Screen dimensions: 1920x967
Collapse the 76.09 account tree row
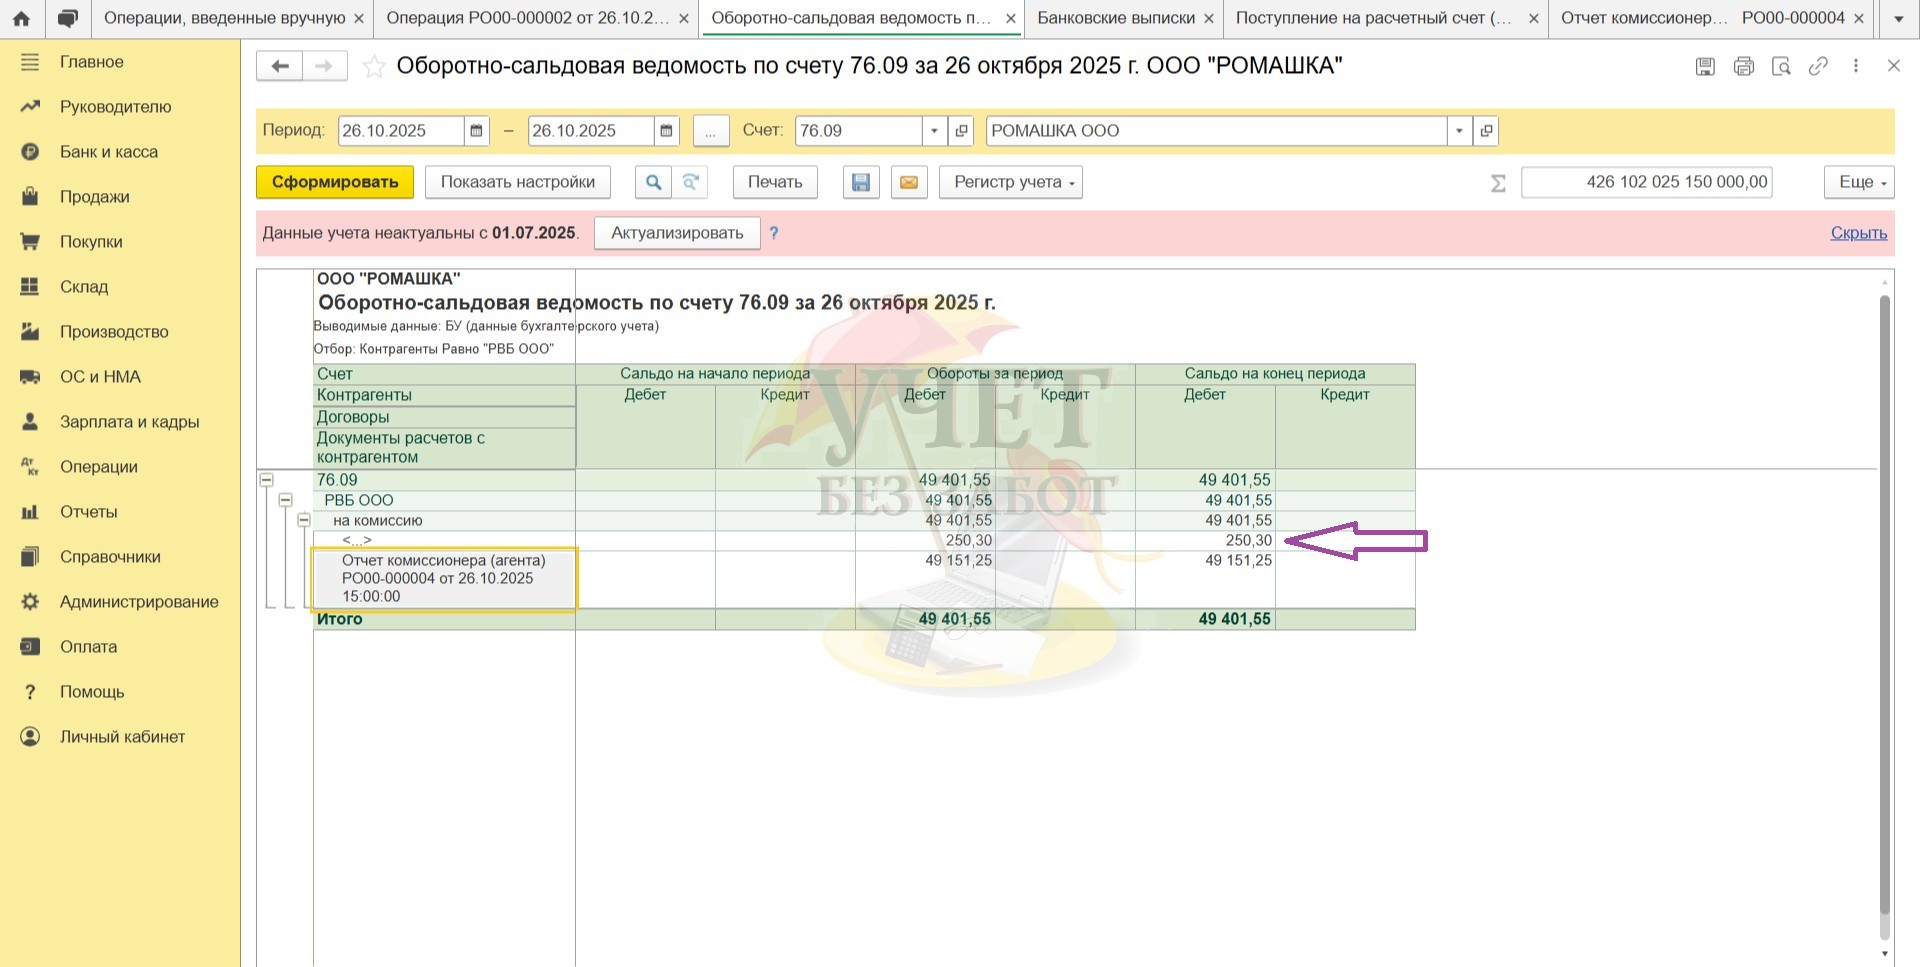click(x=267, y=480)
